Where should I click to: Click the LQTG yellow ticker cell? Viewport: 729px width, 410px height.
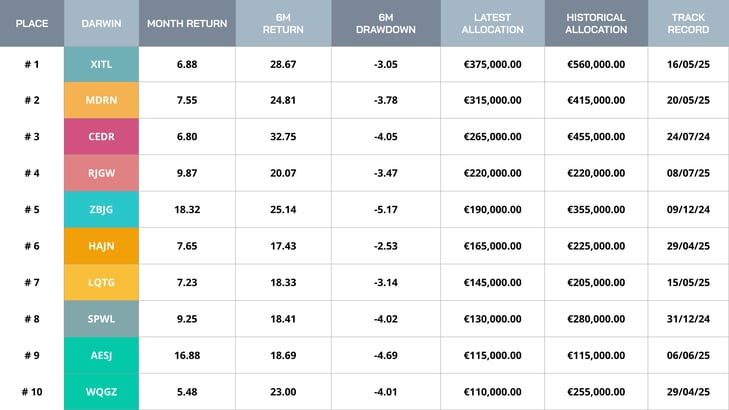click(x=101, y=283)
